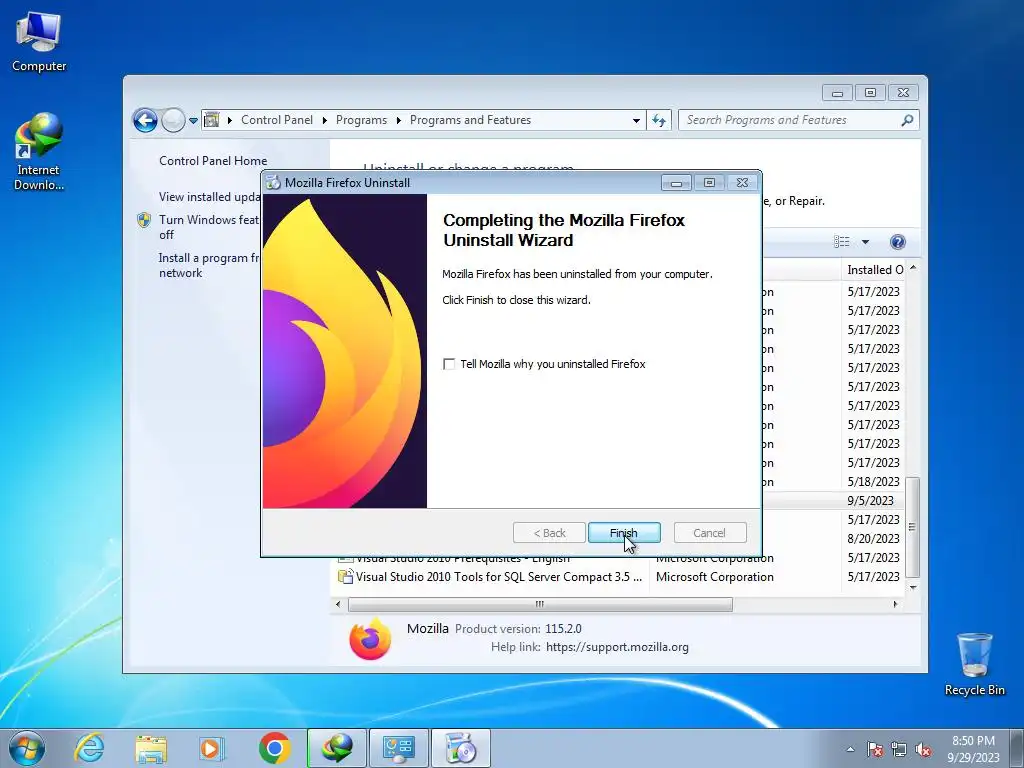Open 'Turn Windows features on or off'
Image resolution: width=1024 pixels, height=768 pixels.
pos(209,227)
